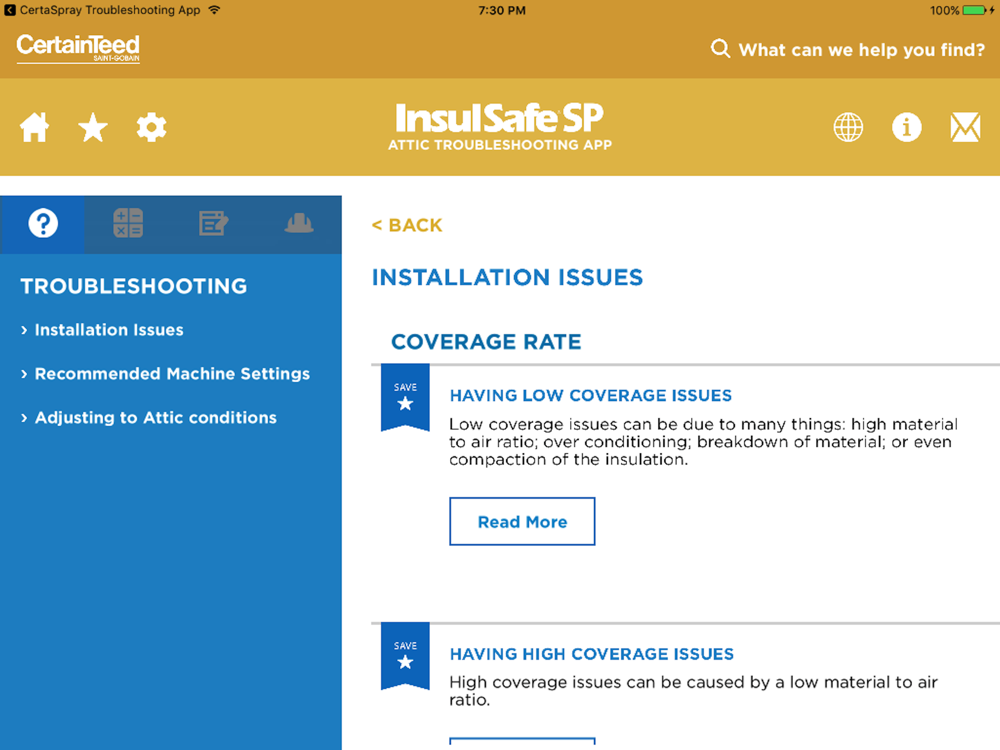Expand Recommended Machine Settings
Viewport: 1000px width, 750px height.
pos(165,374)
